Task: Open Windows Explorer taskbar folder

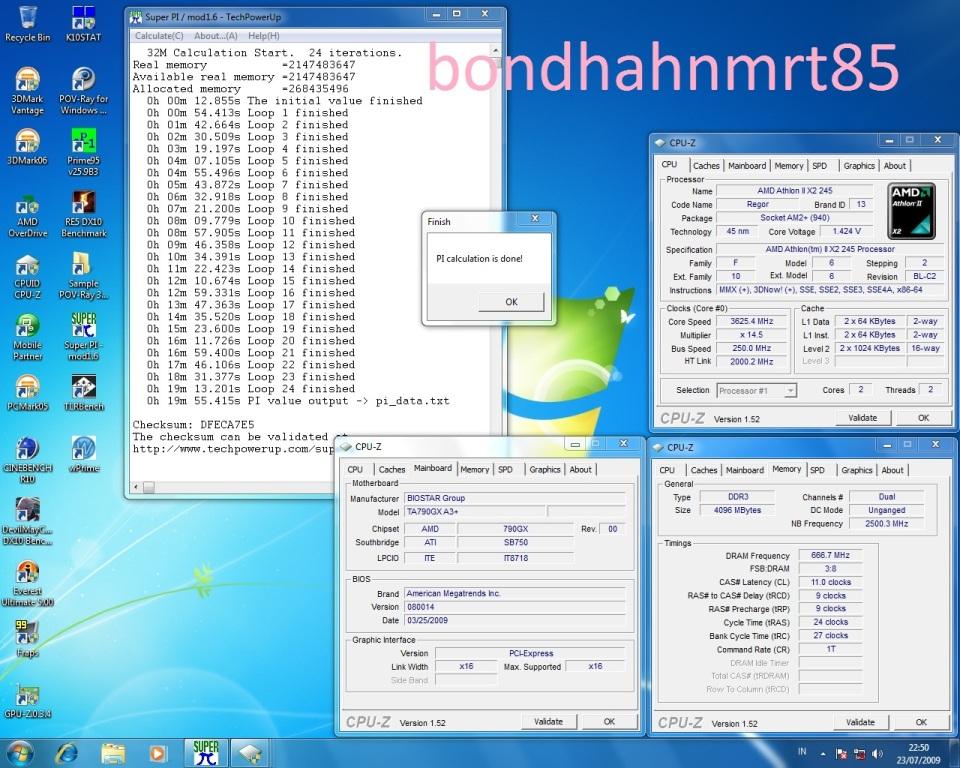Action: click(x=113, y=753)
